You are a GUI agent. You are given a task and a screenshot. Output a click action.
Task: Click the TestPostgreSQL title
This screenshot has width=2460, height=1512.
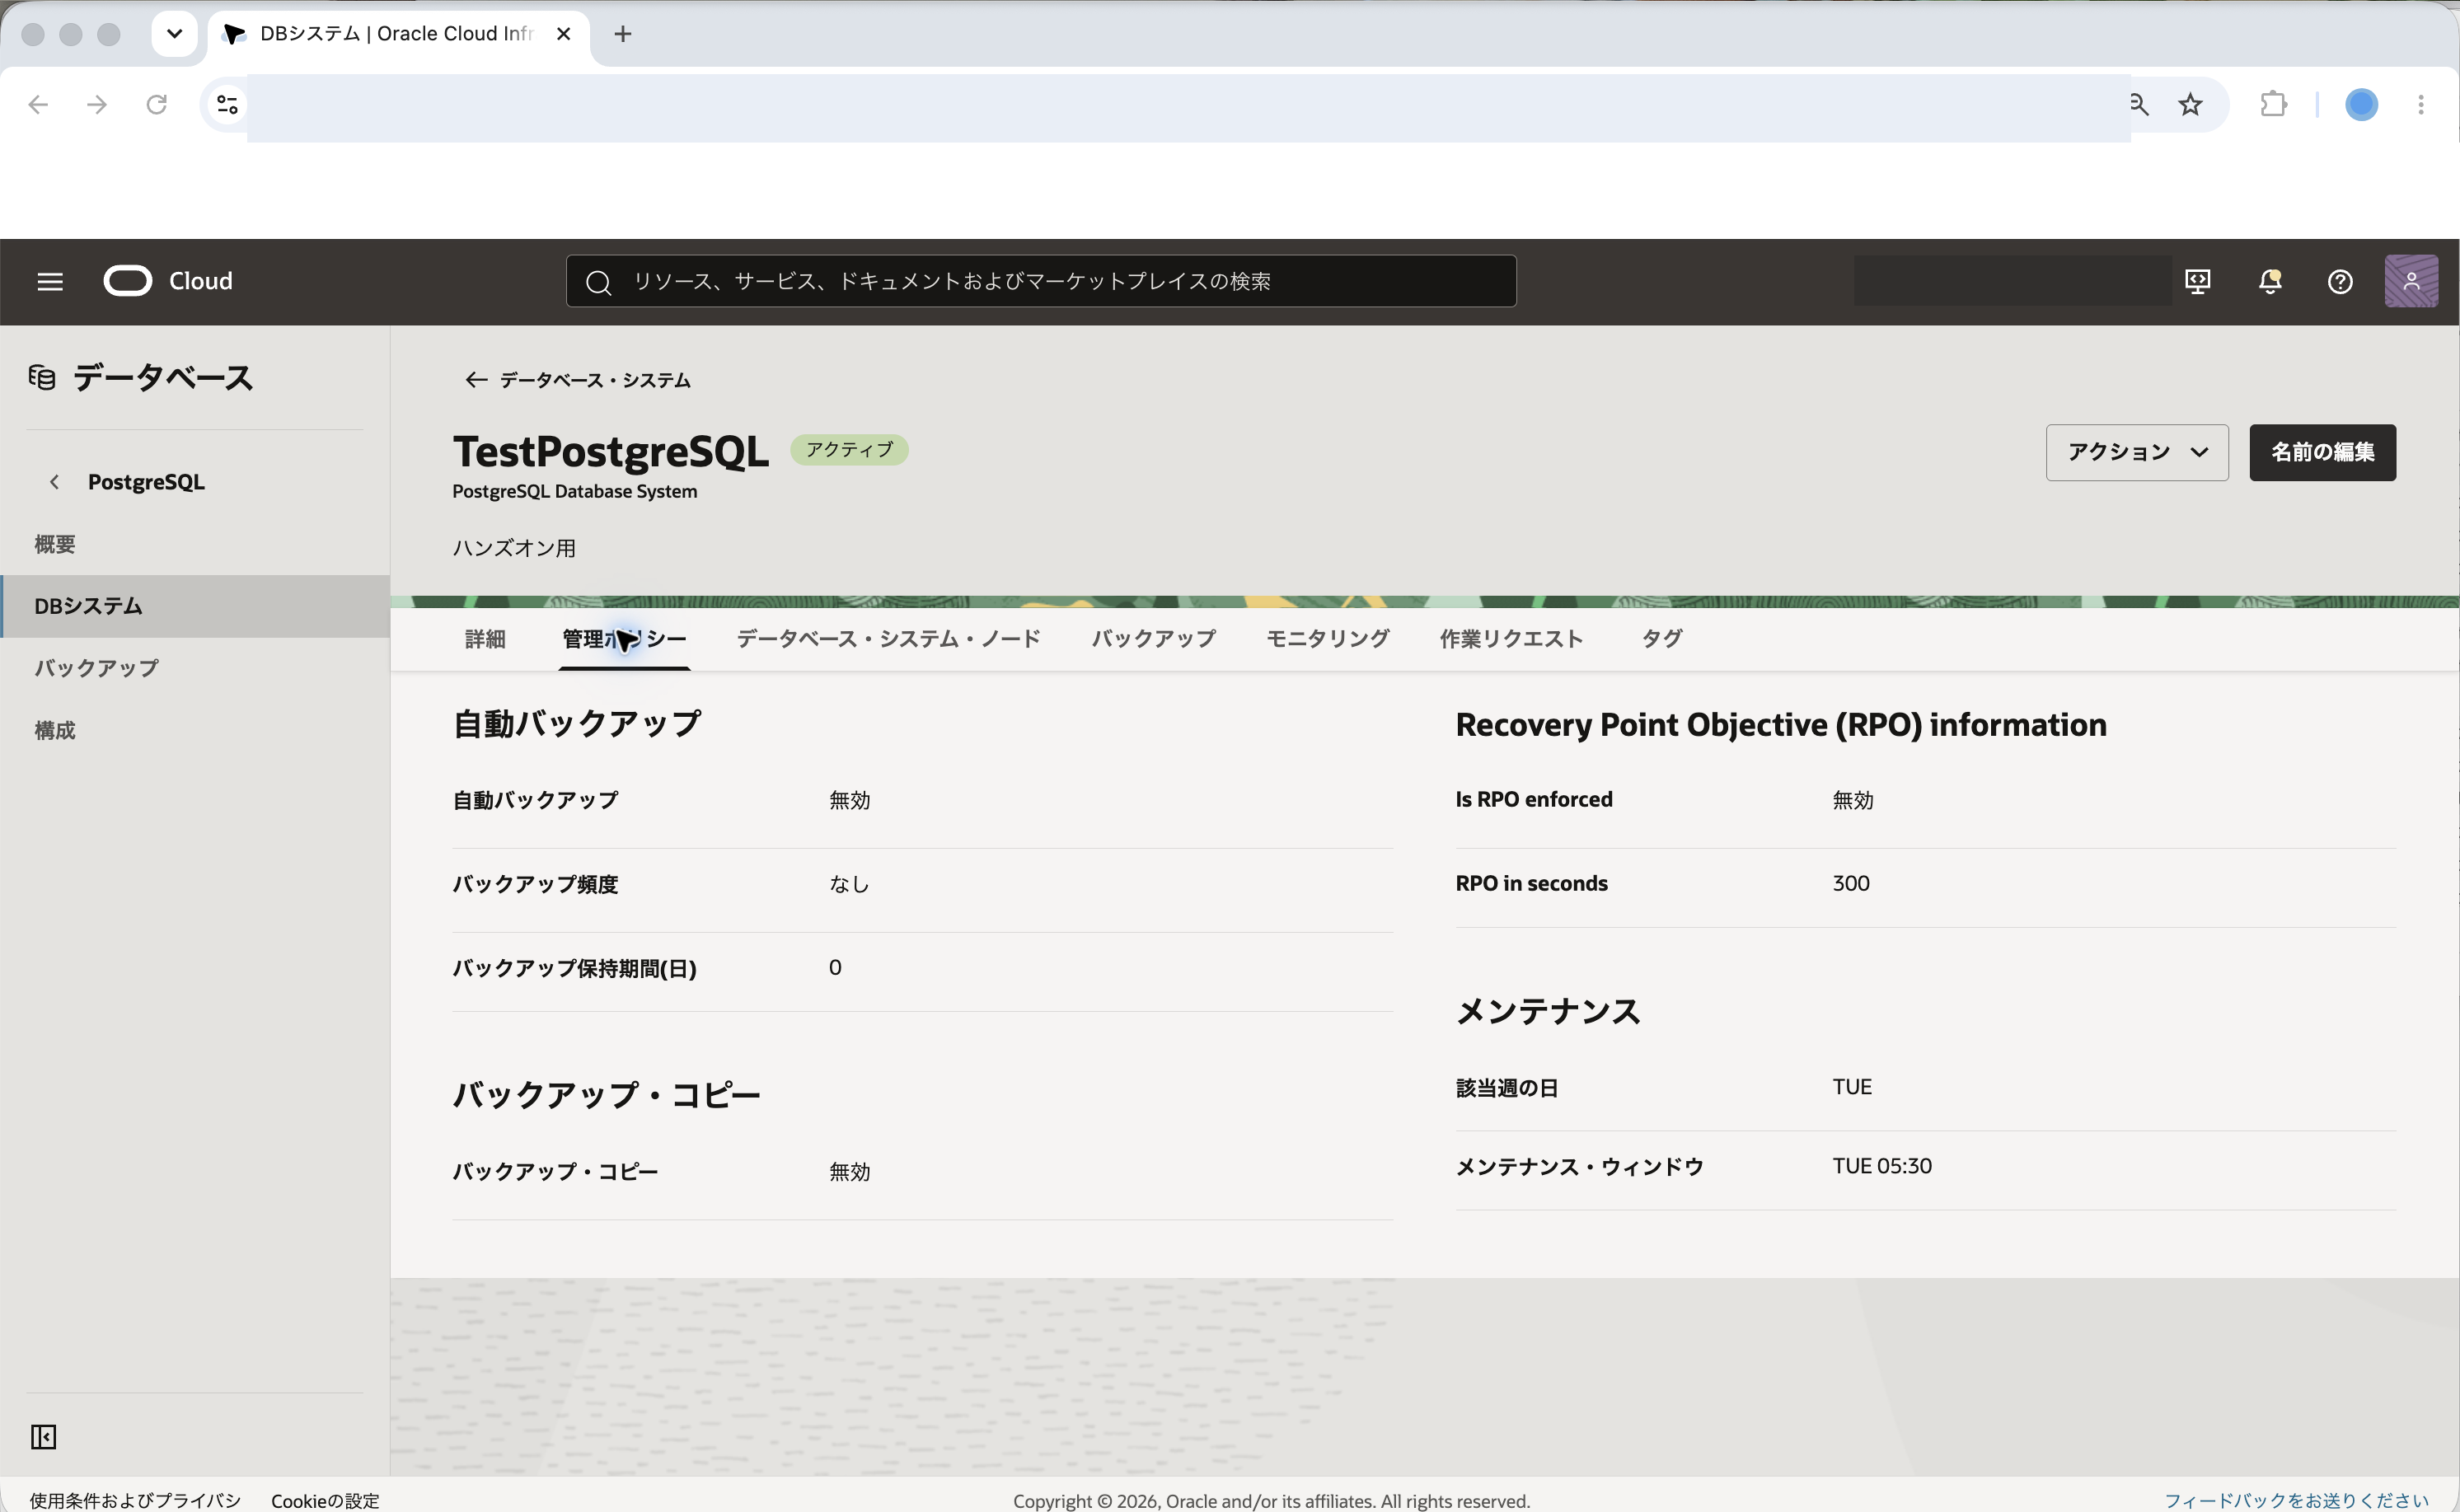click(x=610, y=452)
